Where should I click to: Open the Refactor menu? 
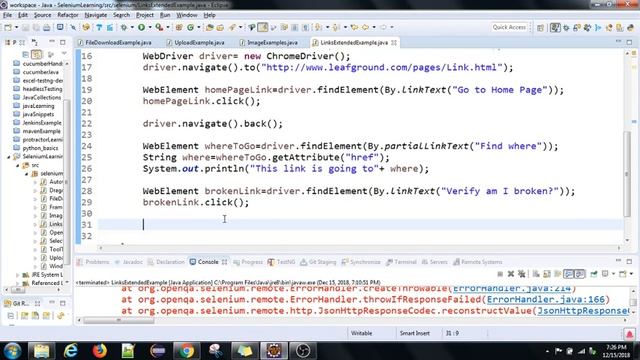point(68,15)
